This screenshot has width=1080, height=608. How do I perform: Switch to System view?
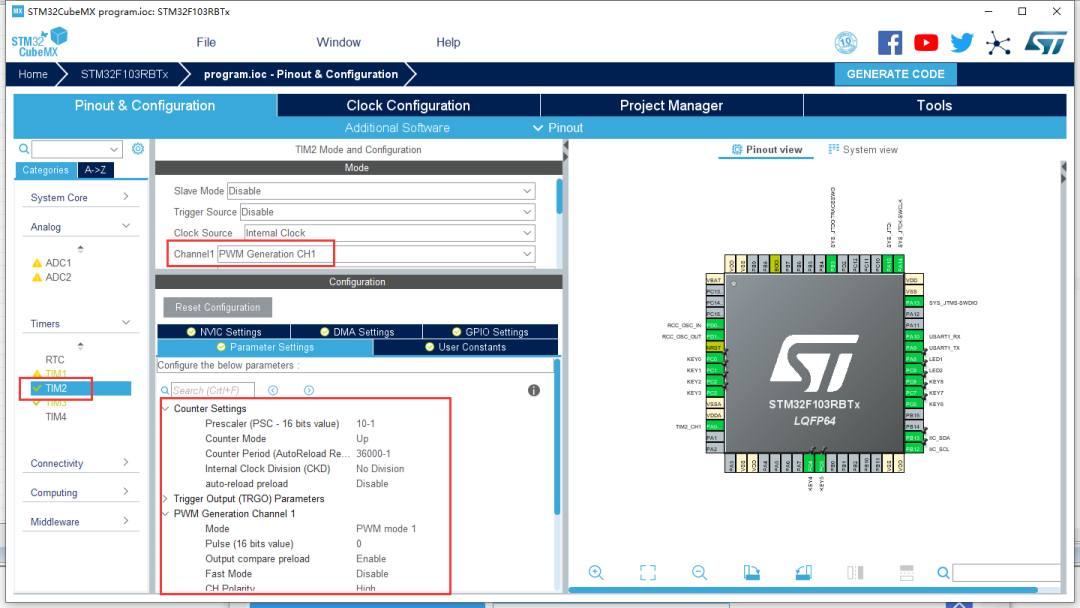[863, 149]
